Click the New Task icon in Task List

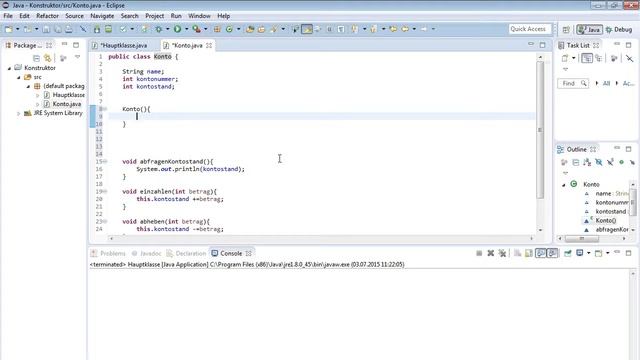tap(565, 58)
